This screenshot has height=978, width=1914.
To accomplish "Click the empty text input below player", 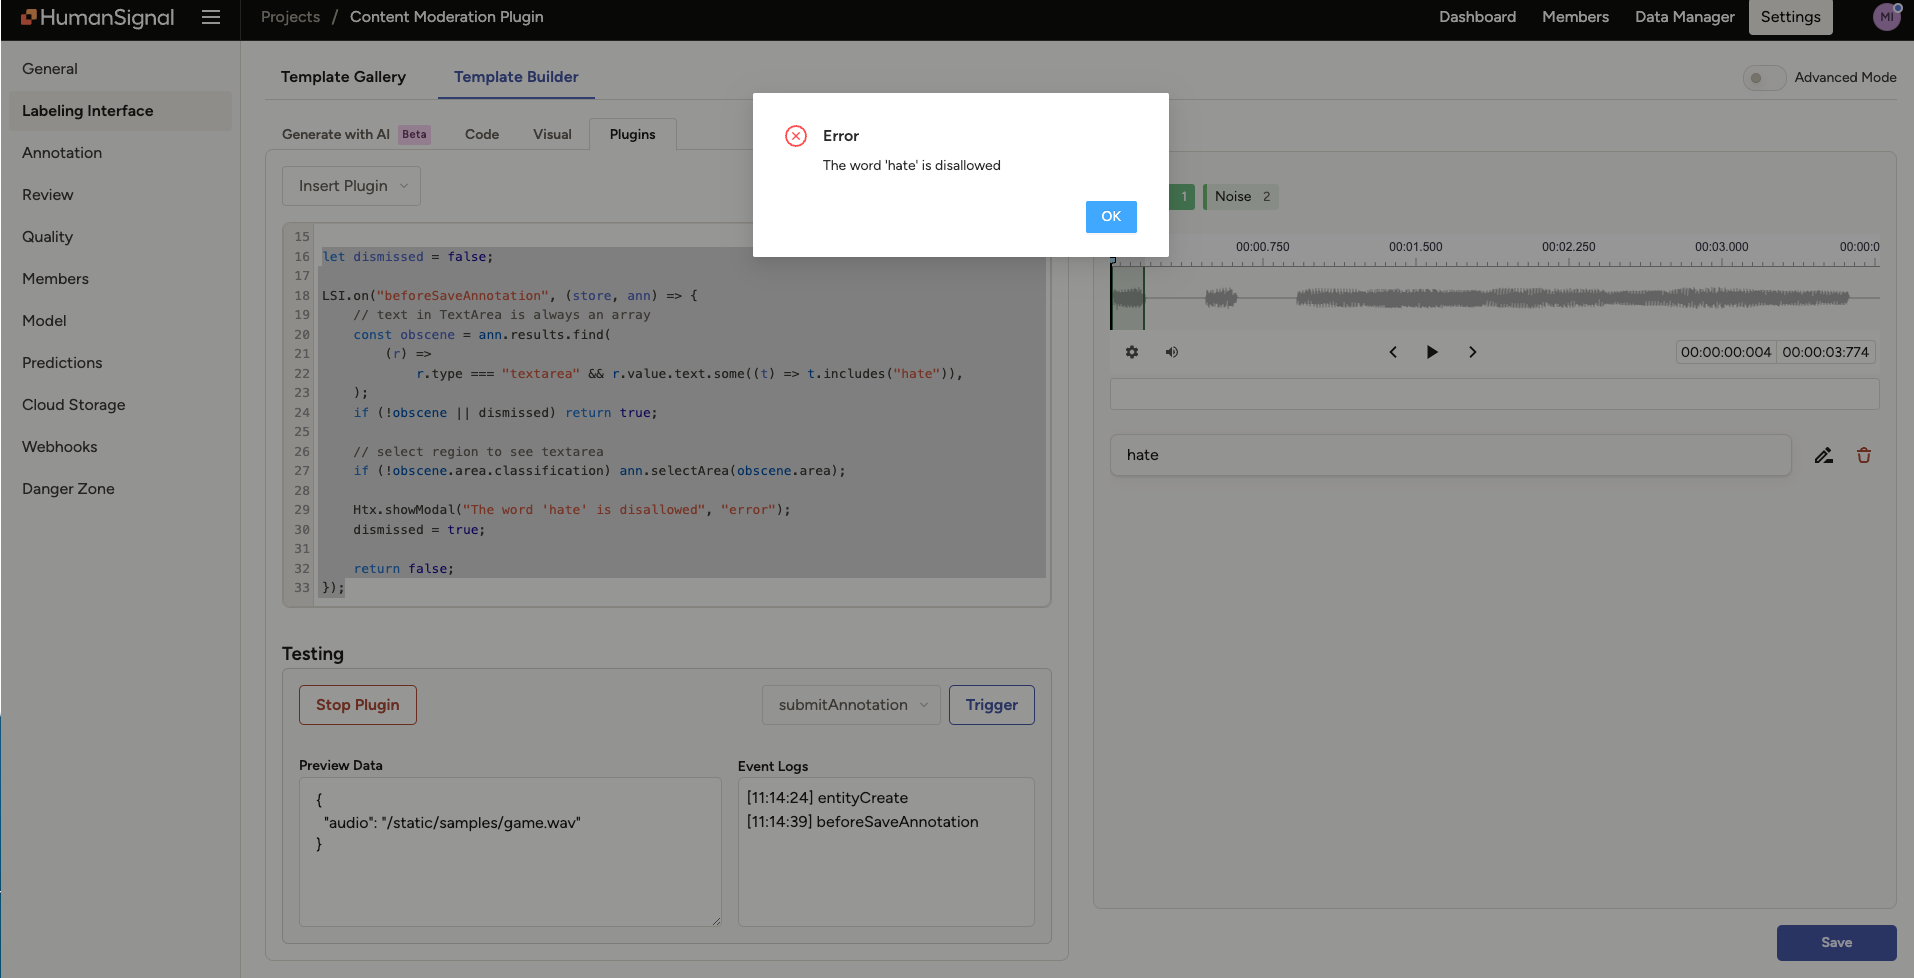I will coord(1494,394).
